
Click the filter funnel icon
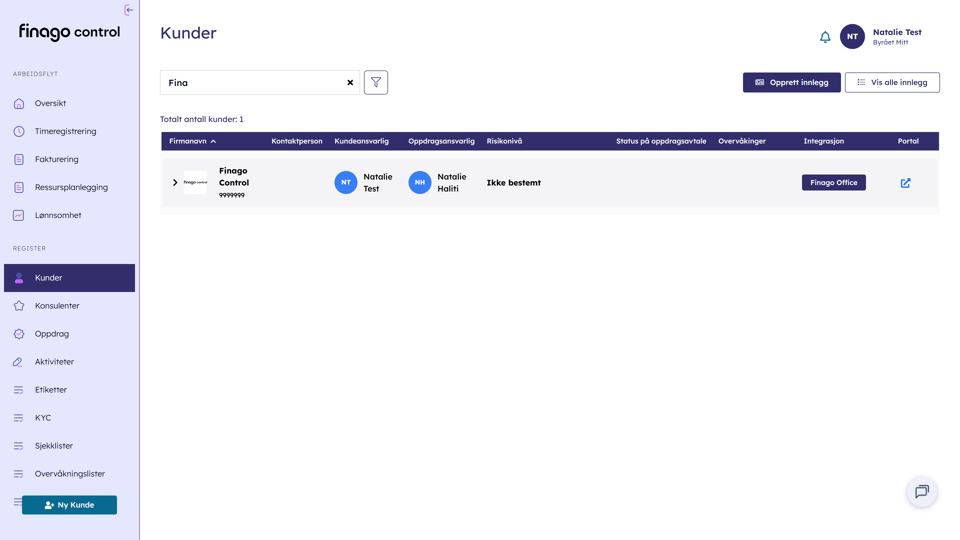(x=376, y=83)
